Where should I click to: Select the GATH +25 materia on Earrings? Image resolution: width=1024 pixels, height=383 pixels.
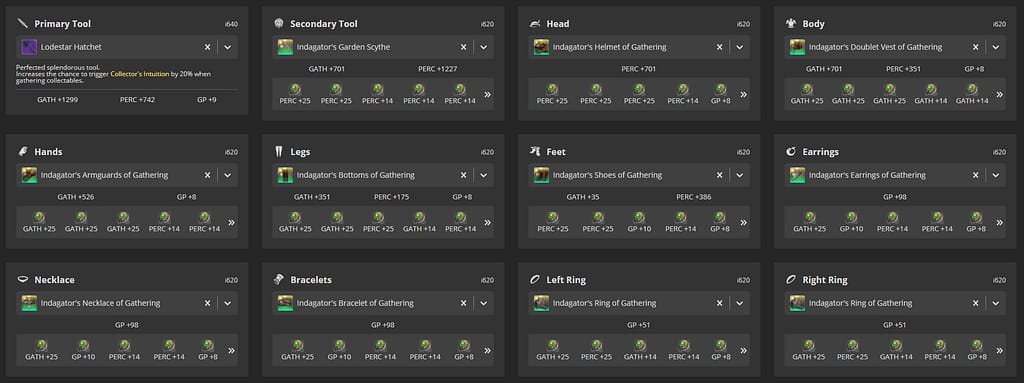pos(809,222)
